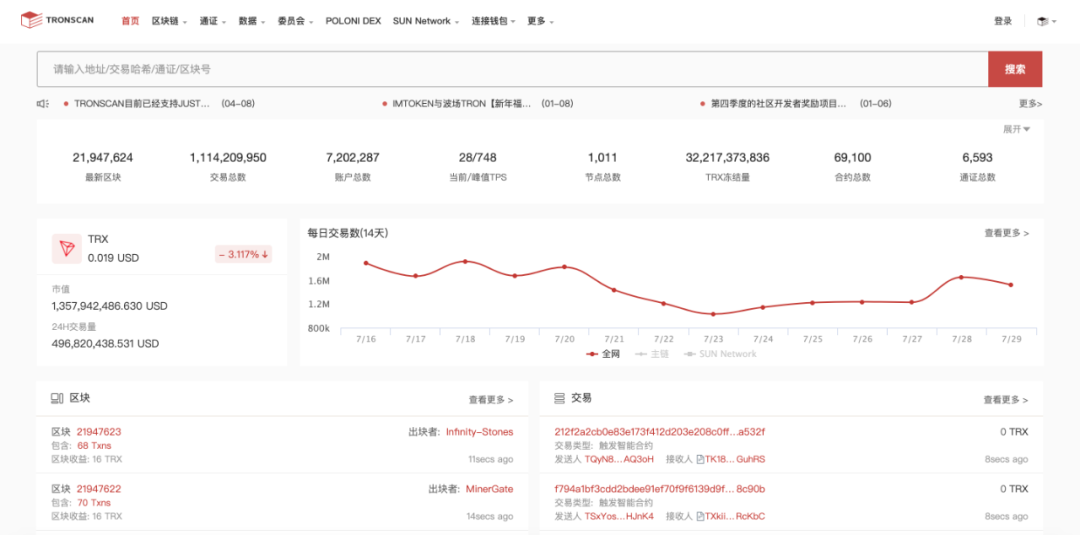Click the node count 1,011
Image resolution: width=1080 pixels, height=535 pixels.
(603, 158)
